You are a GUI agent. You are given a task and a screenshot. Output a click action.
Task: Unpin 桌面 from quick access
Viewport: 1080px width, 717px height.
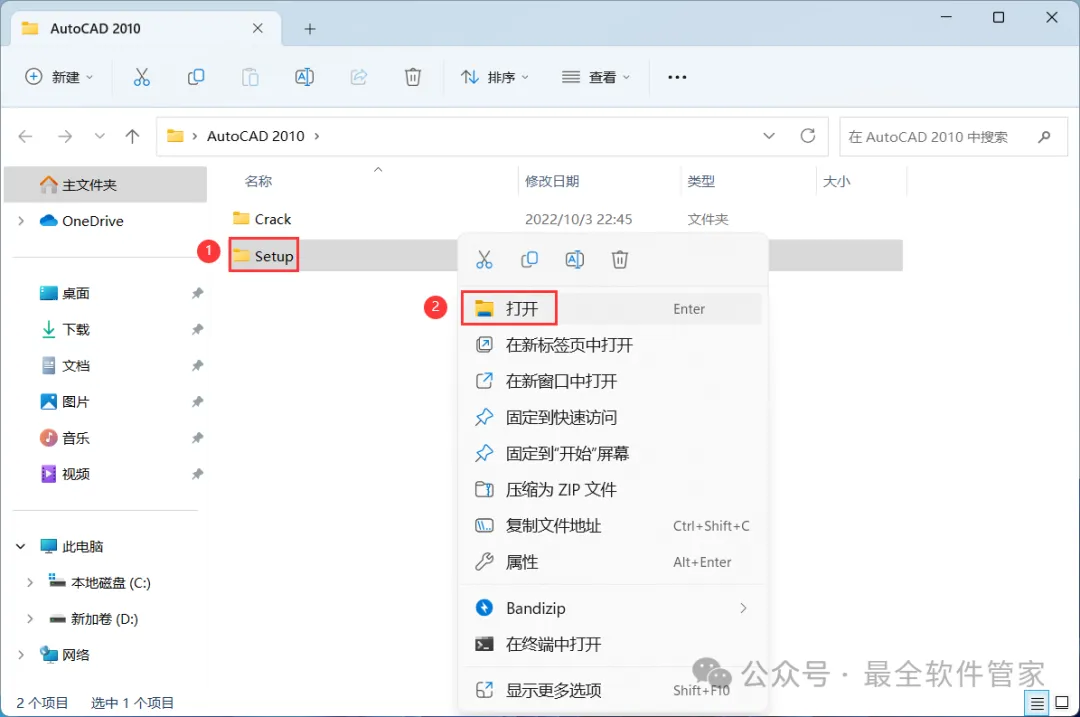pos(198,293)
